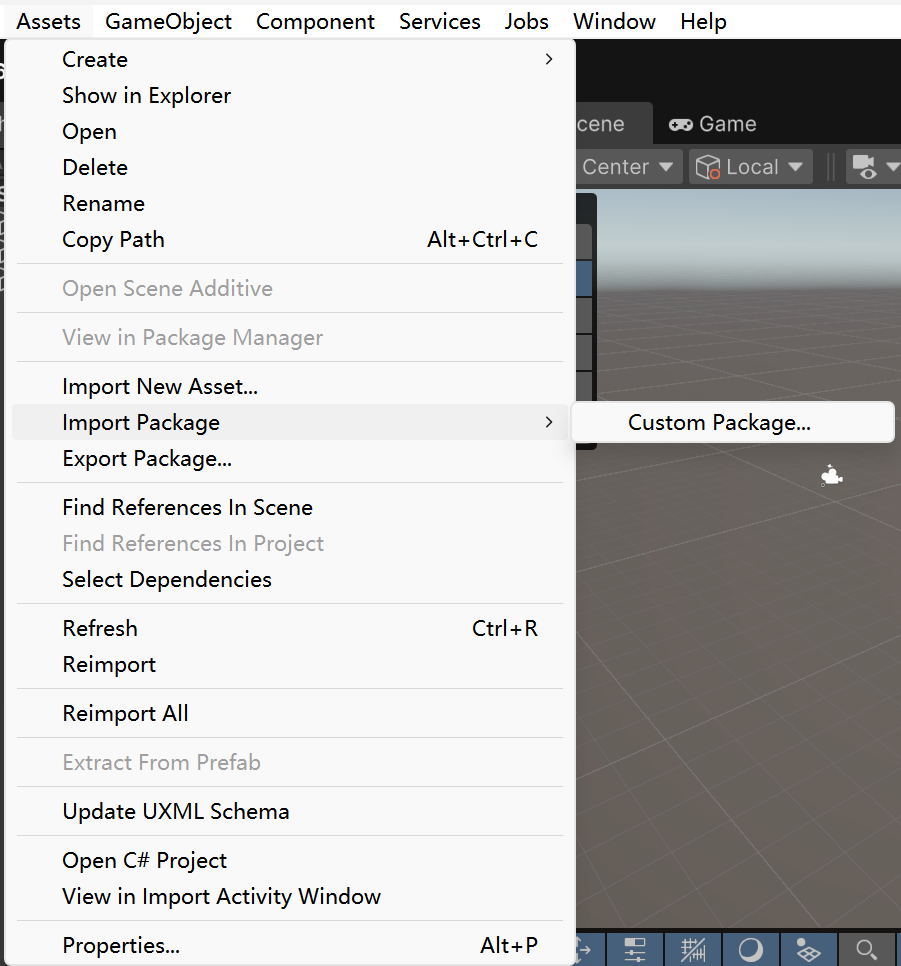Open the Window menu in menu bar
This screenshot has height=966, width=901.
[614, 21]
